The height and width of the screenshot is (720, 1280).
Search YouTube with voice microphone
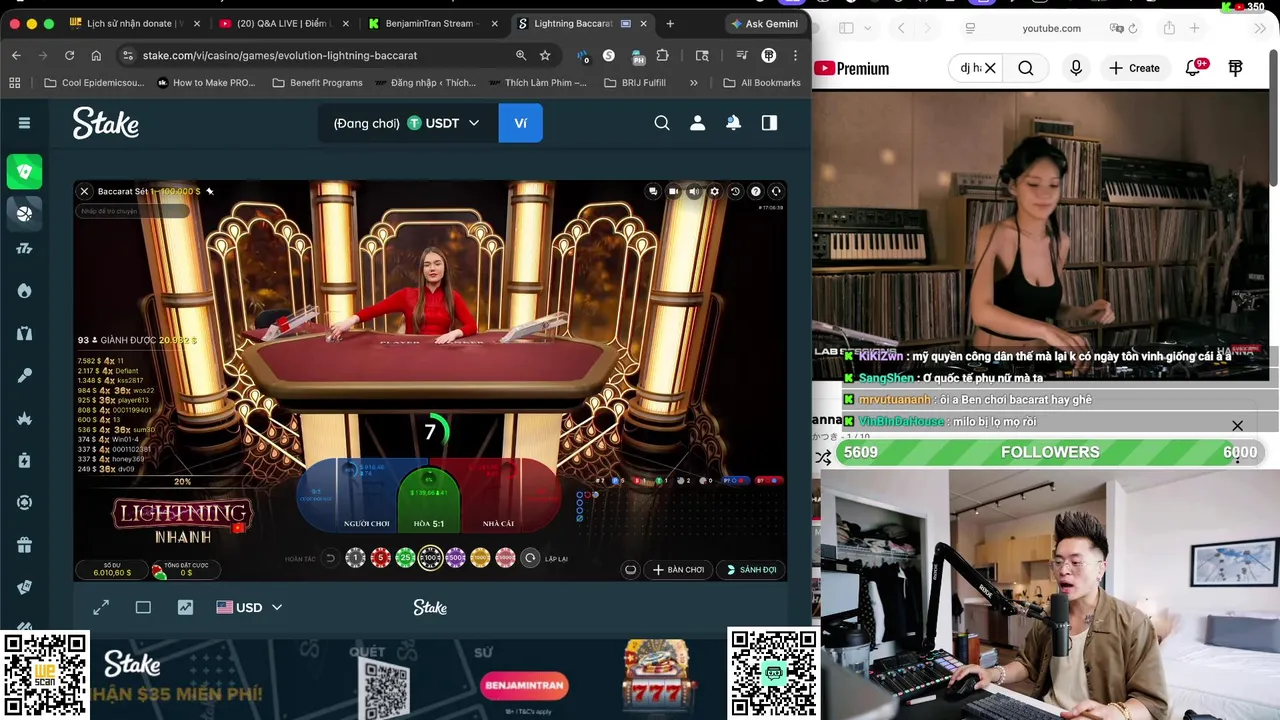pos(1076,68)
